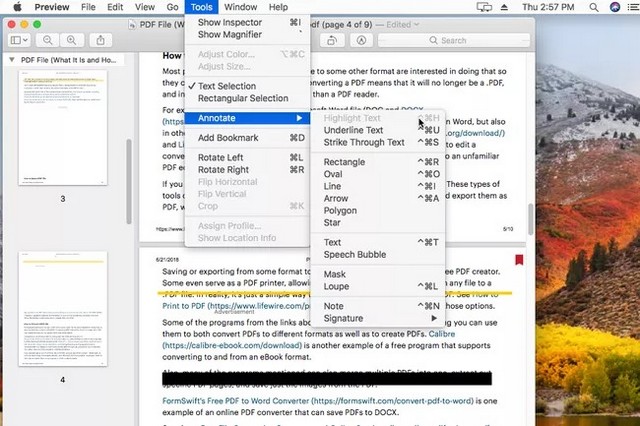
Task: Select Strike Through Text annotation
Action: pyautogui.click(x=378, y=142)
